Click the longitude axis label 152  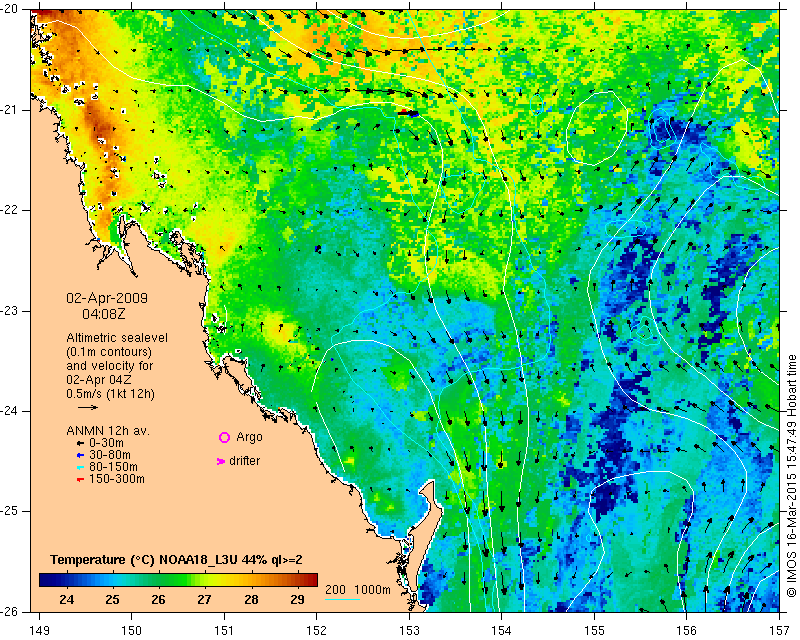pos(316,631)
